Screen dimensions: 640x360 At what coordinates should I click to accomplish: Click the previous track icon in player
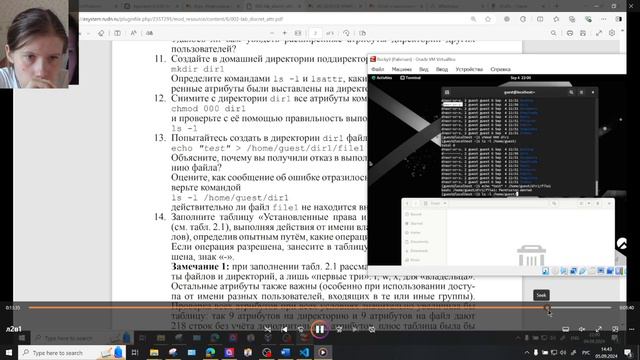[x=284, y=329]
